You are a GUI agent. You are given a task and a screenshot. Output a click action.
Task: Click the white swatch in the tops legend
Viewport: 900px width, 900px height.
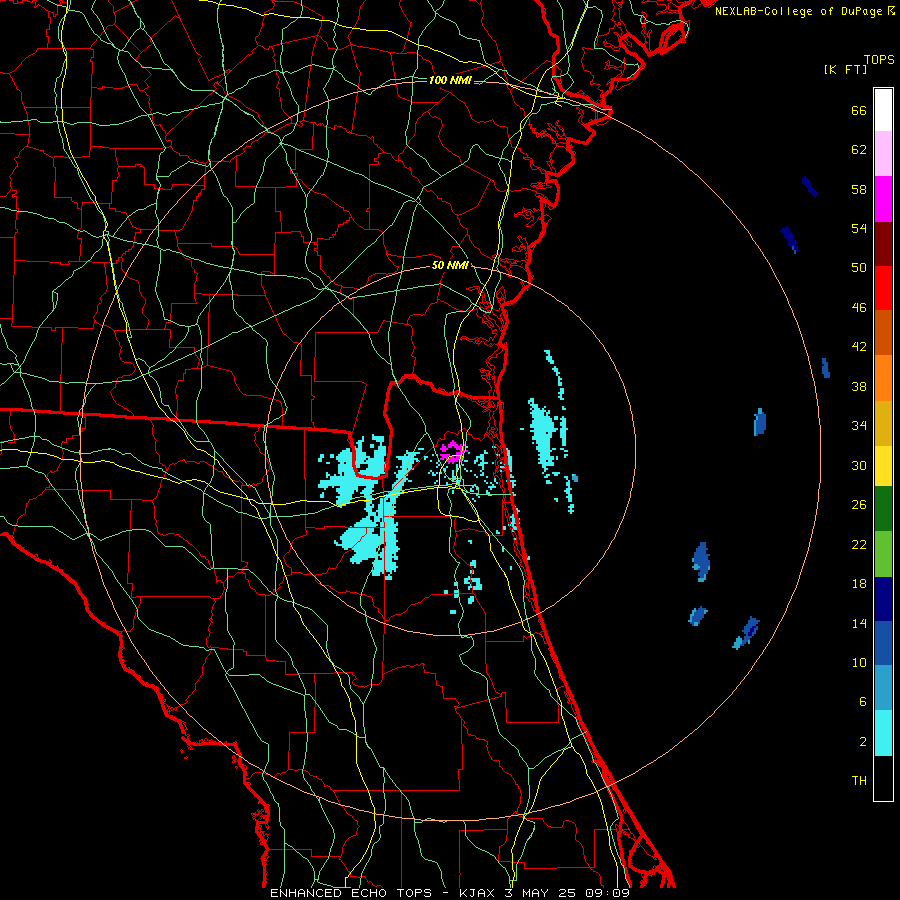883,110
